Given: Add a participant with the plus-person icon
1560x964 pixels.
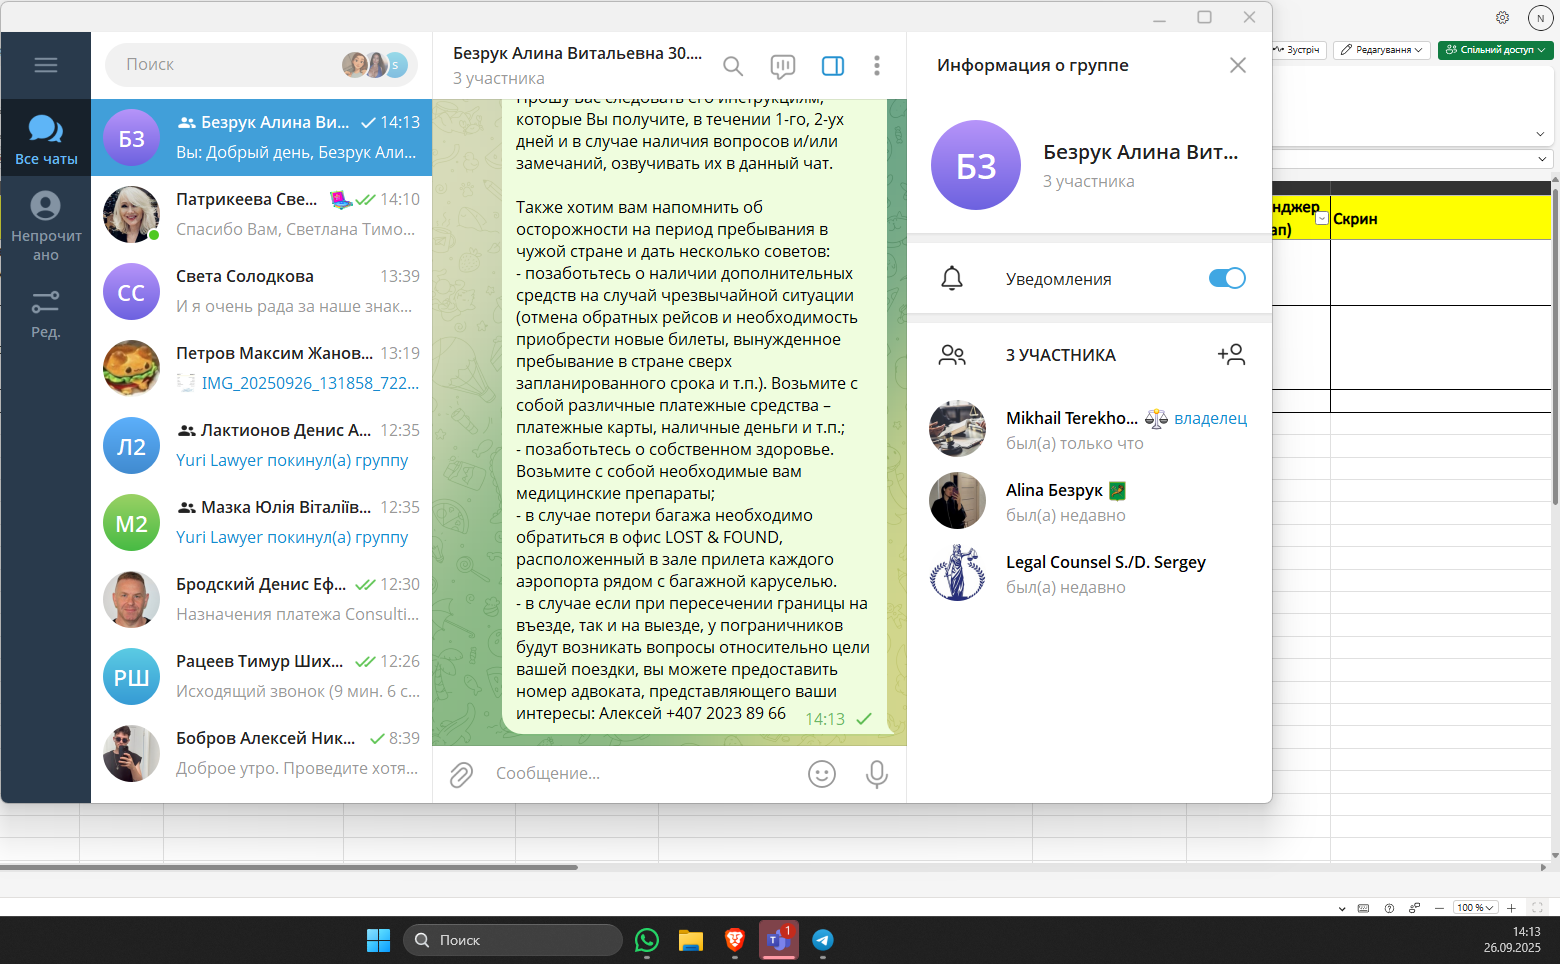Looking at the screenshot, I should pos(1231,355).
